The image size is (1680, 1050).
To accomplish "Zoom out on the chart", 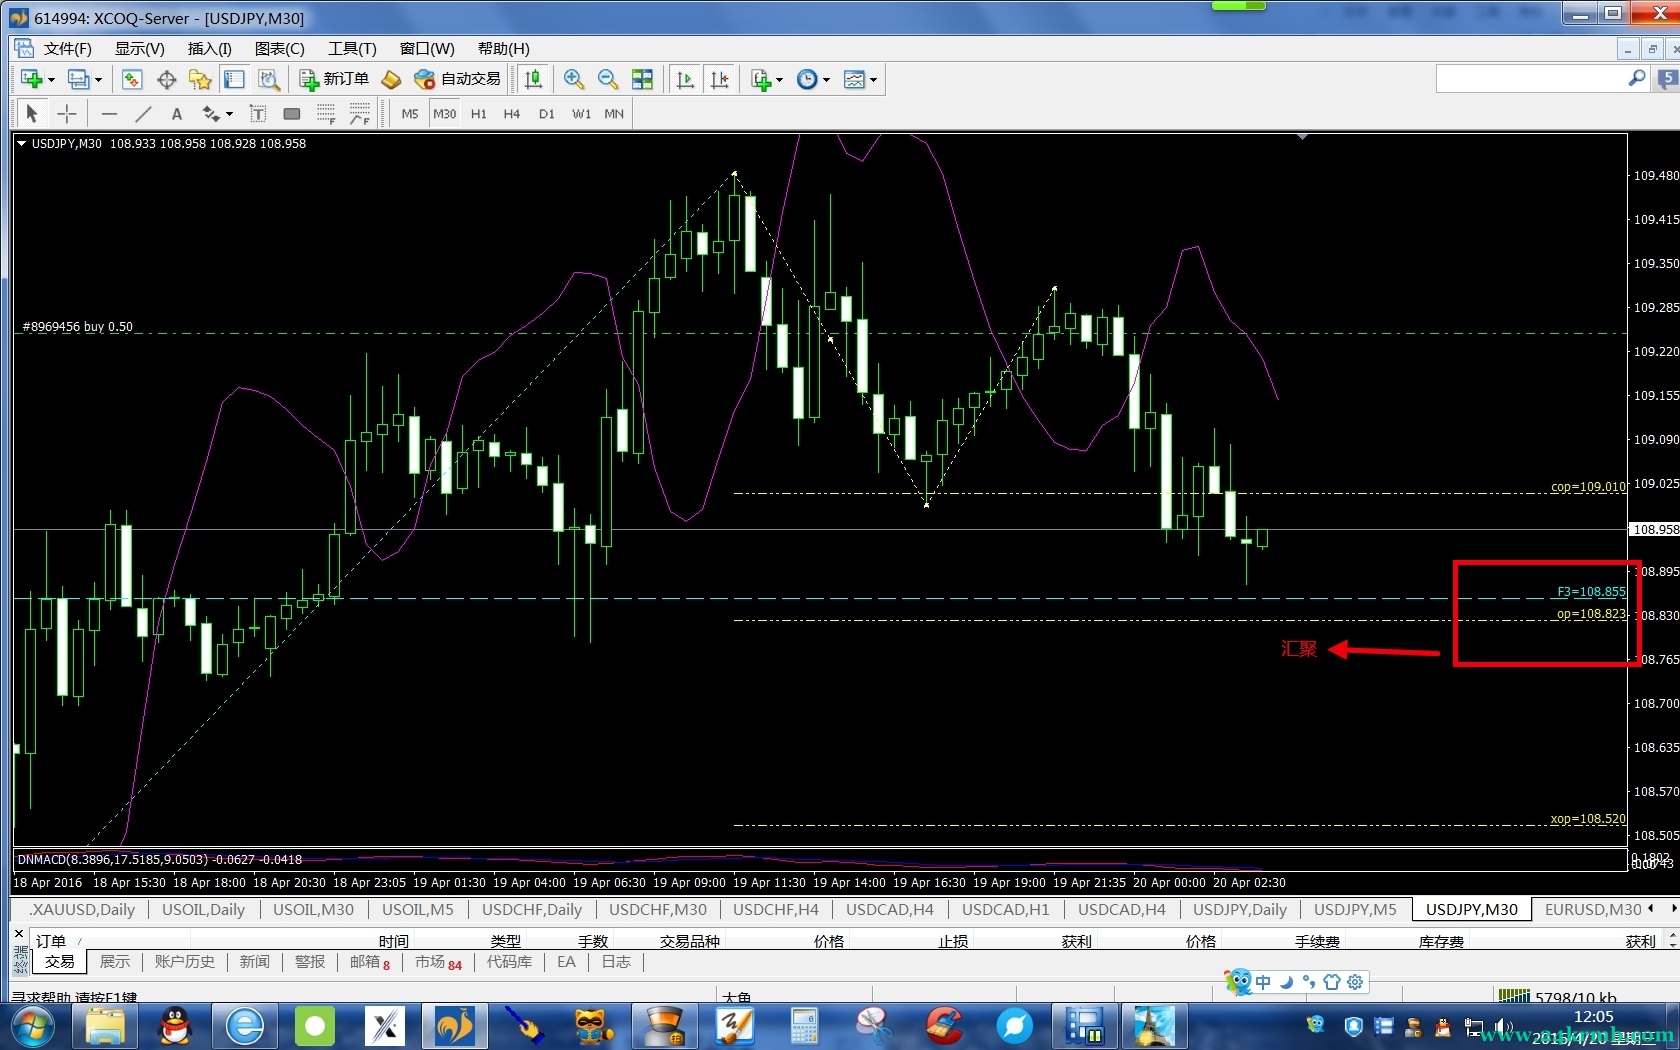I will tap(607, 79).
